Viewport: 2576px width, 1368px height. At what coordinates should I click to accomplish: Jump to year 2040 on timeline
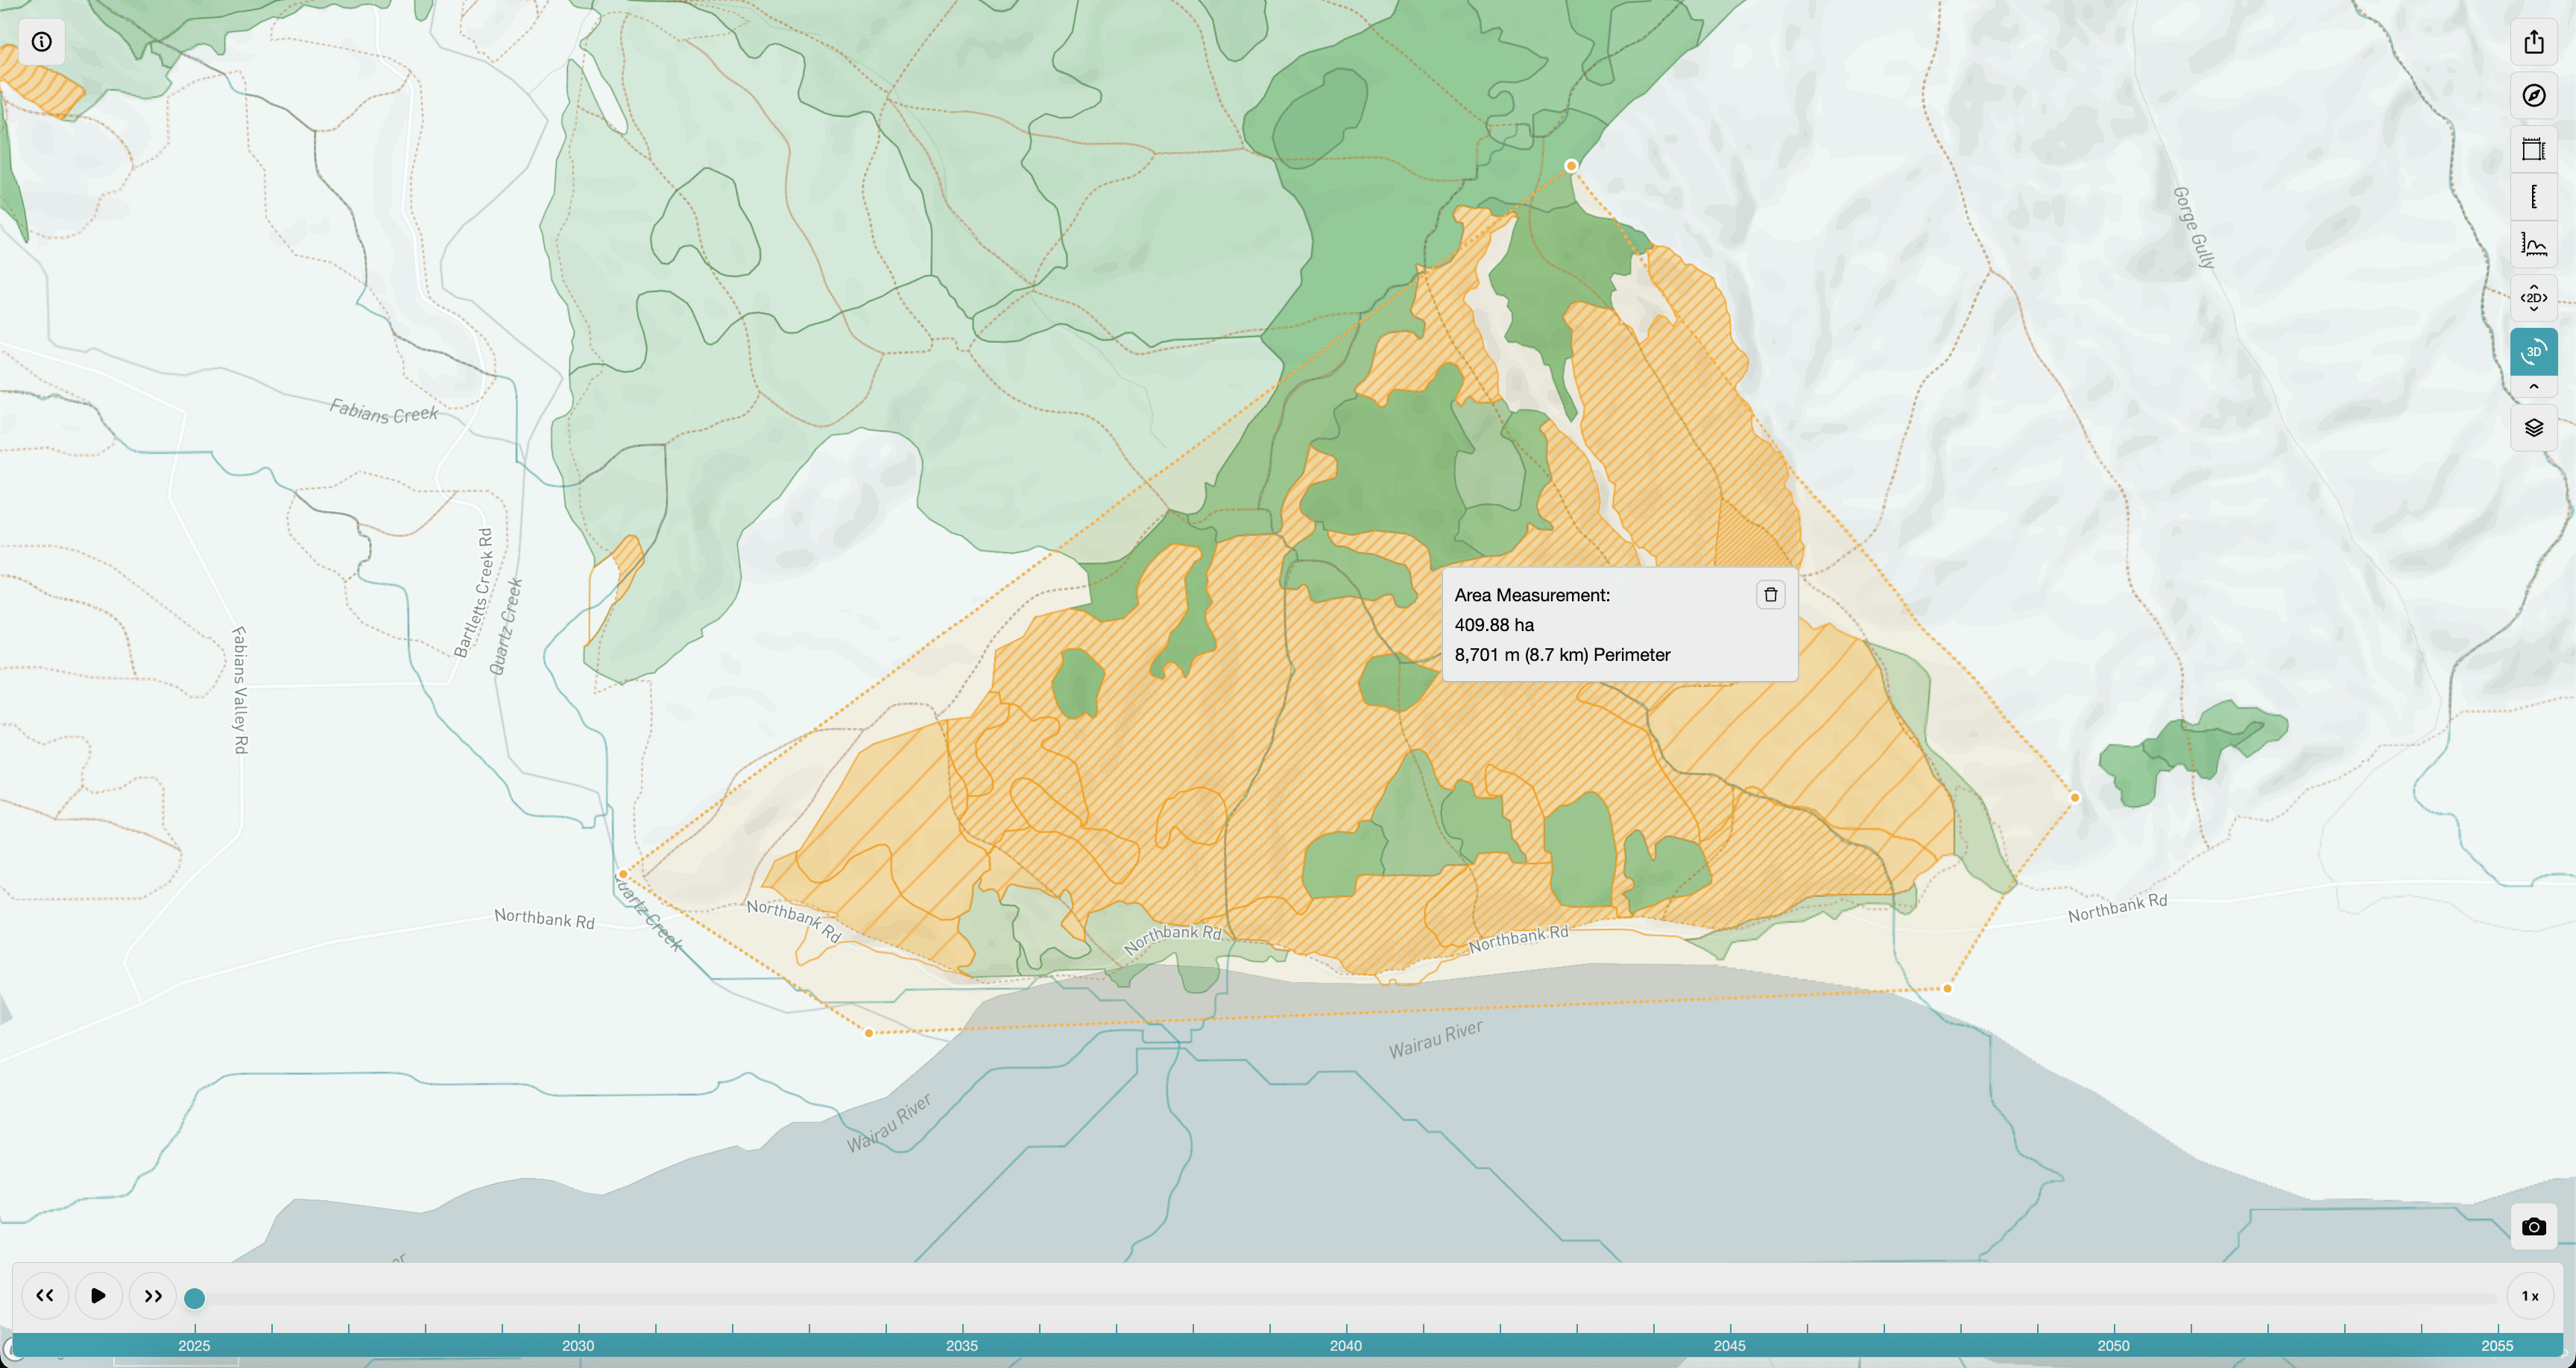click(1346, 1346)
